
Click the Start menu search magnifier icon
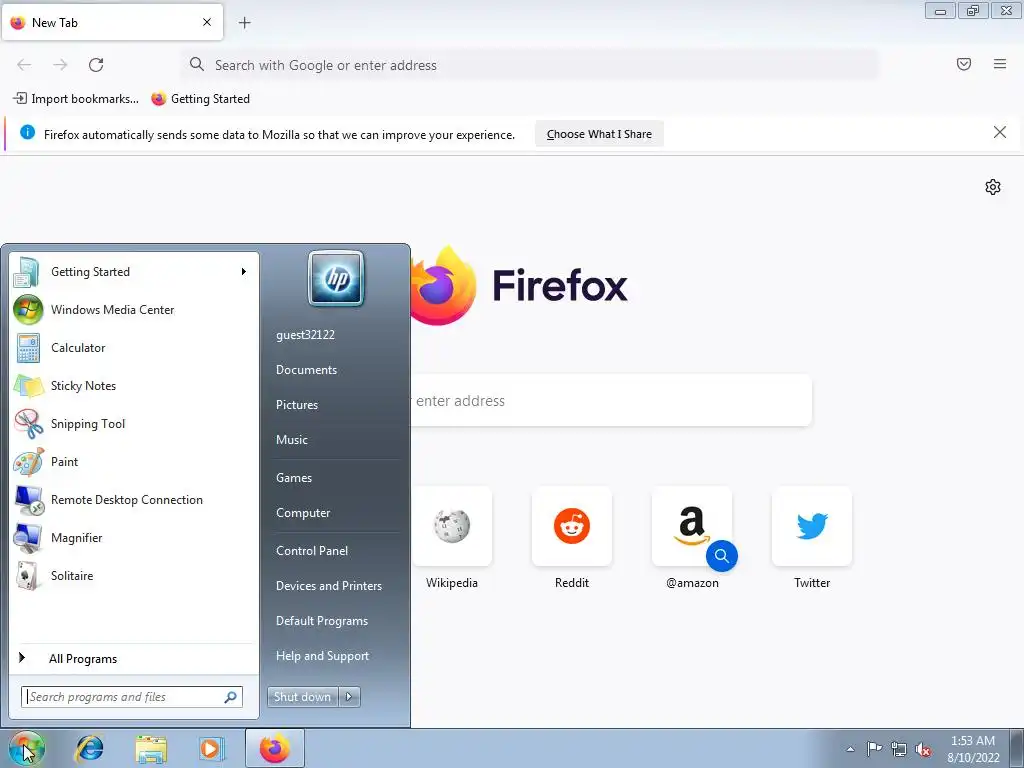231,697
